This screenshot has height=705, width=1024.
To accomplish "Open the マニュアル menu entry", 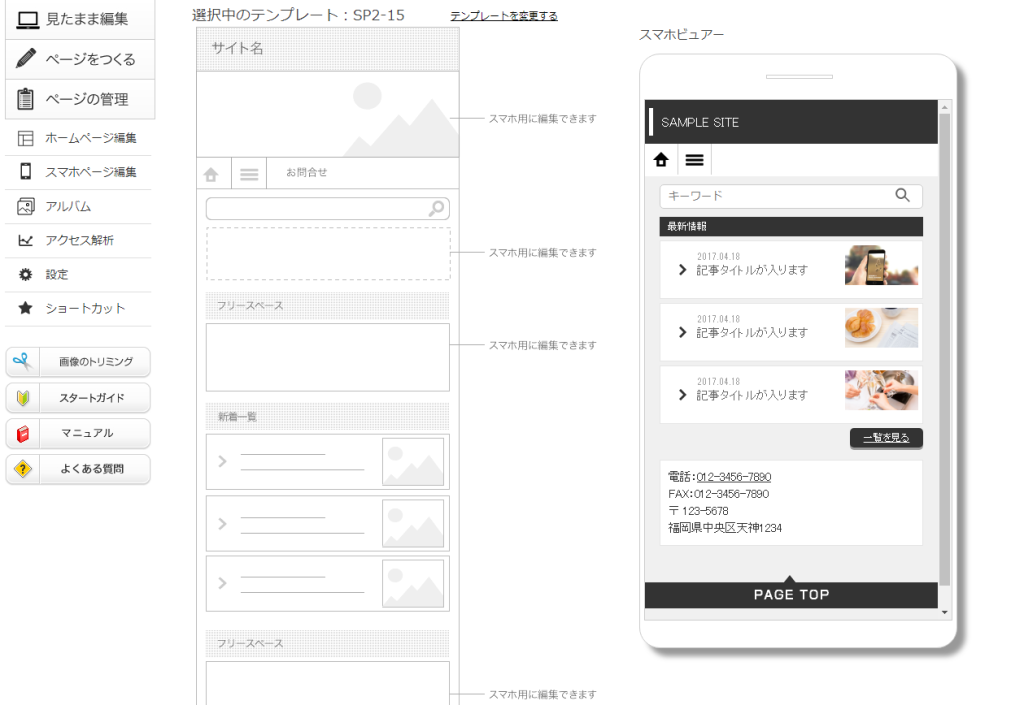I will [77, 433].
